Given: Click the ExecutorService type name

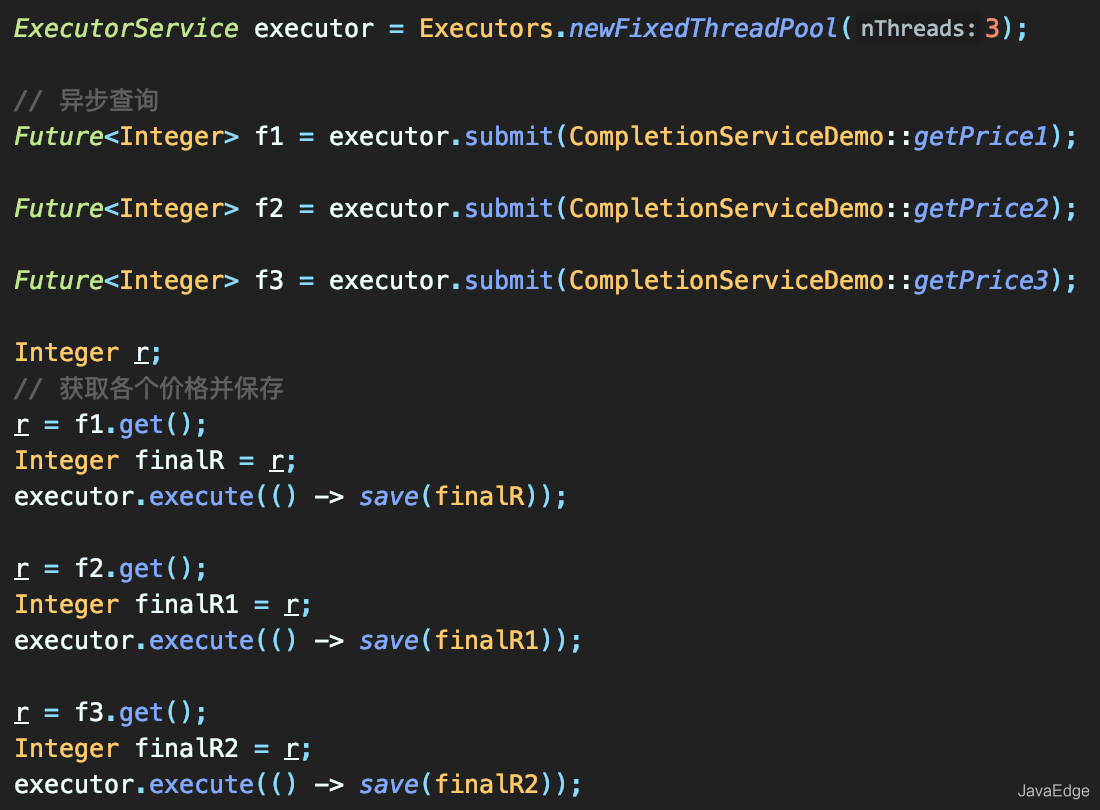Looking at the screenshot, I should (x=126, y=29).
